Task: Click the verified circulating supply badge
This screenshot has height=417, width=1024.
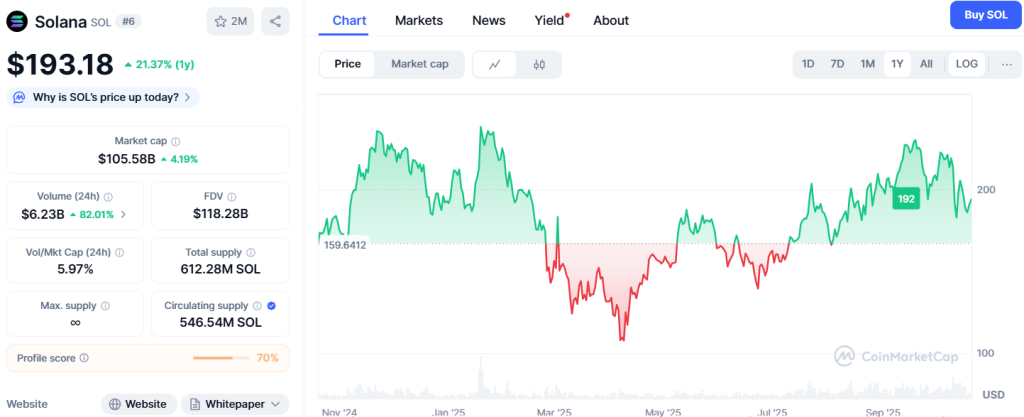Action: [x=271, y=305]
